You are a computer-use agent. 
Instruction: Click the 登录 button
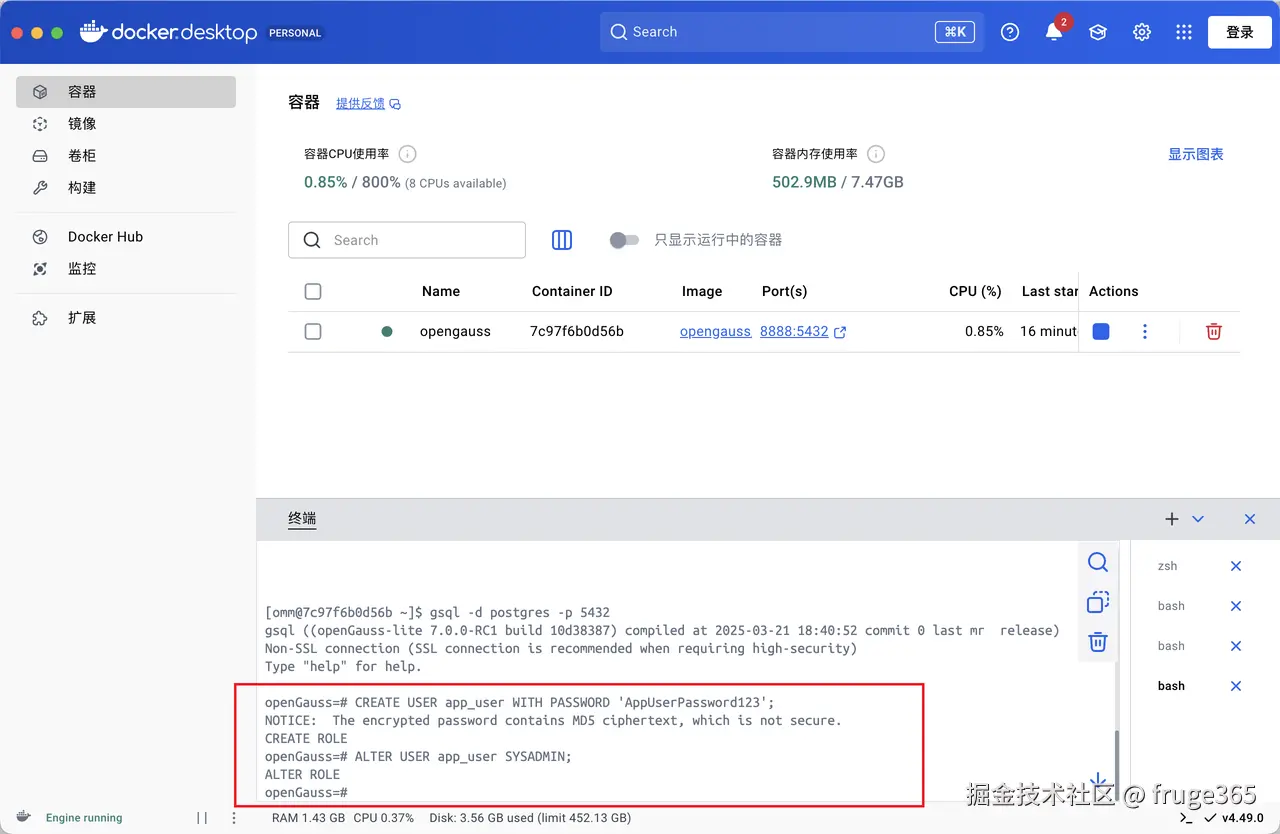pos(1239,31)
